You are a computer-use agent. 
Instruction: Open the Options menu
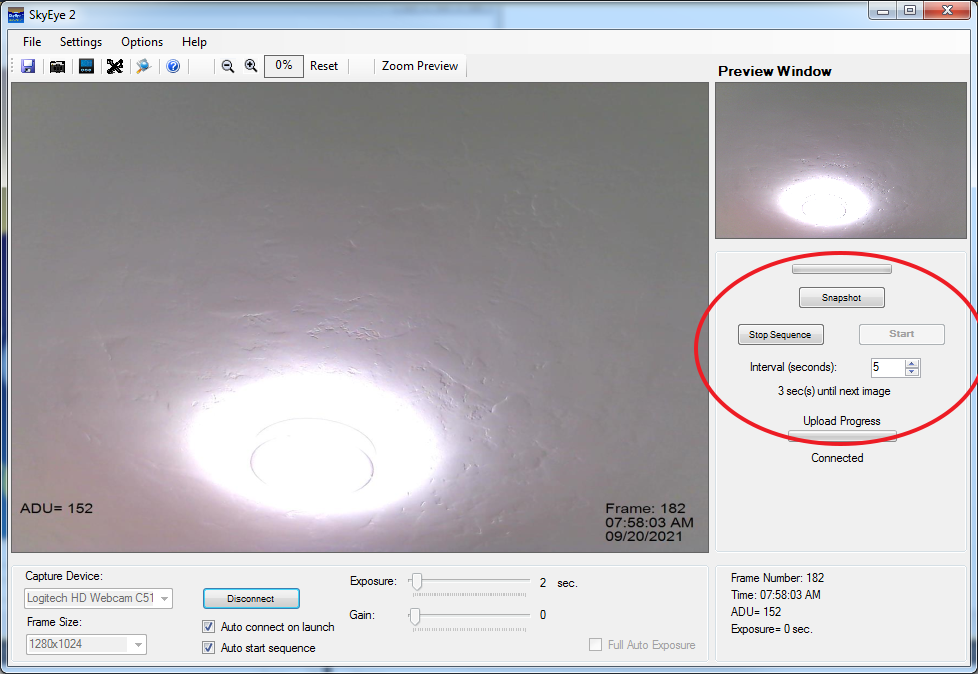pyautogui.click(x=142, y=42)
